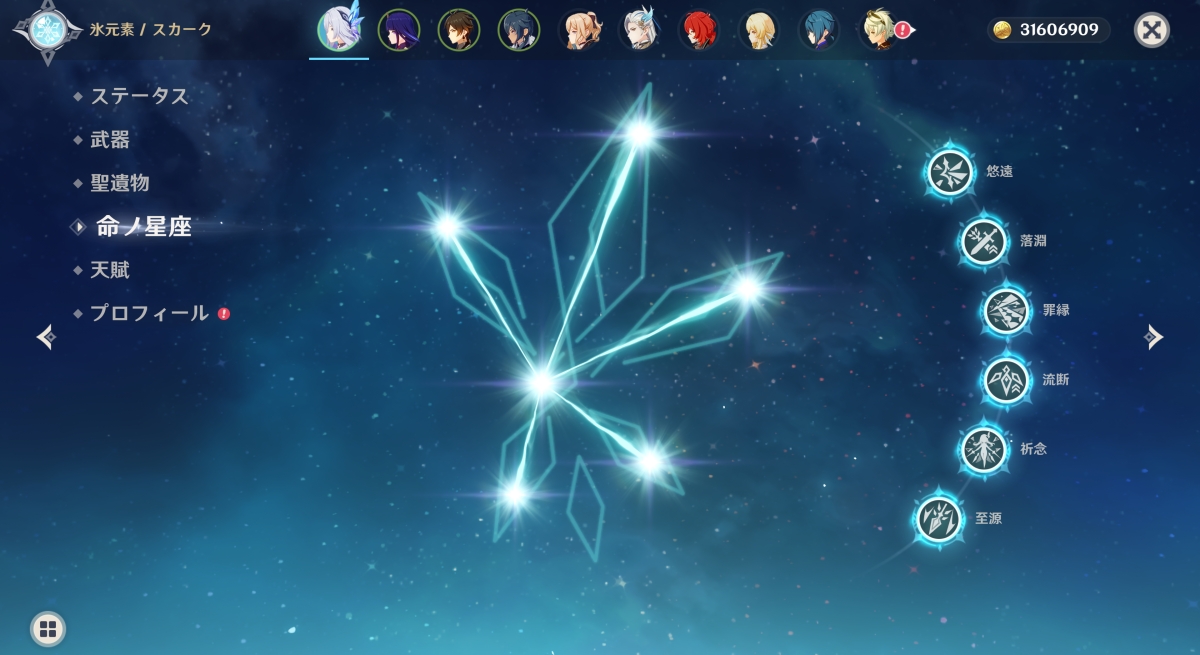Click the 罪縁 constellation node icon
Image resolution: width=1200 pixels, height=655 pixels.
(x=1006, y=310)
